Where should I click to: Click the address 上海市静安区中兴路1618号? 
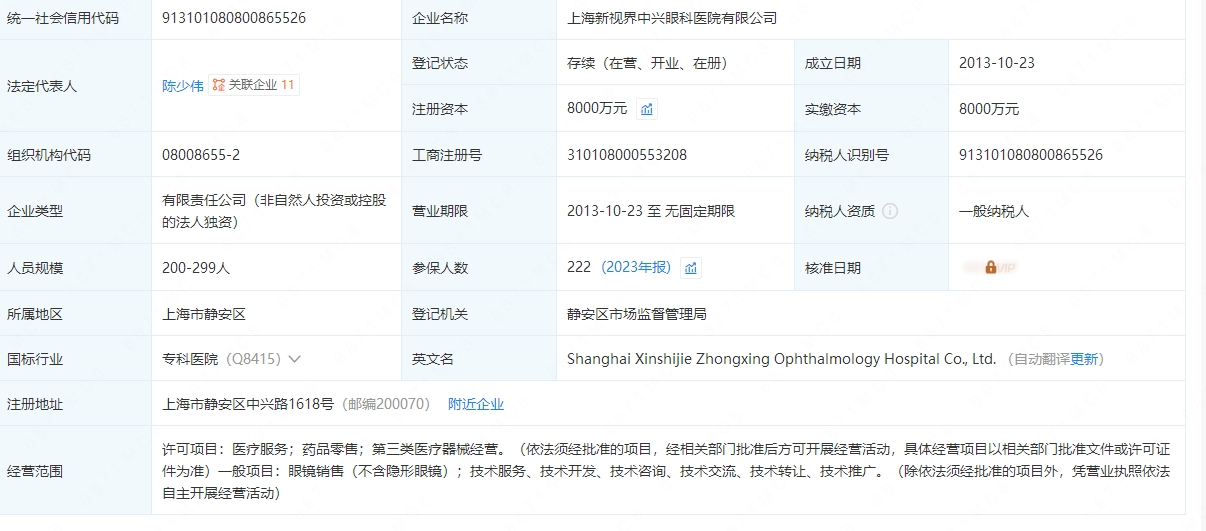[248, 404]
